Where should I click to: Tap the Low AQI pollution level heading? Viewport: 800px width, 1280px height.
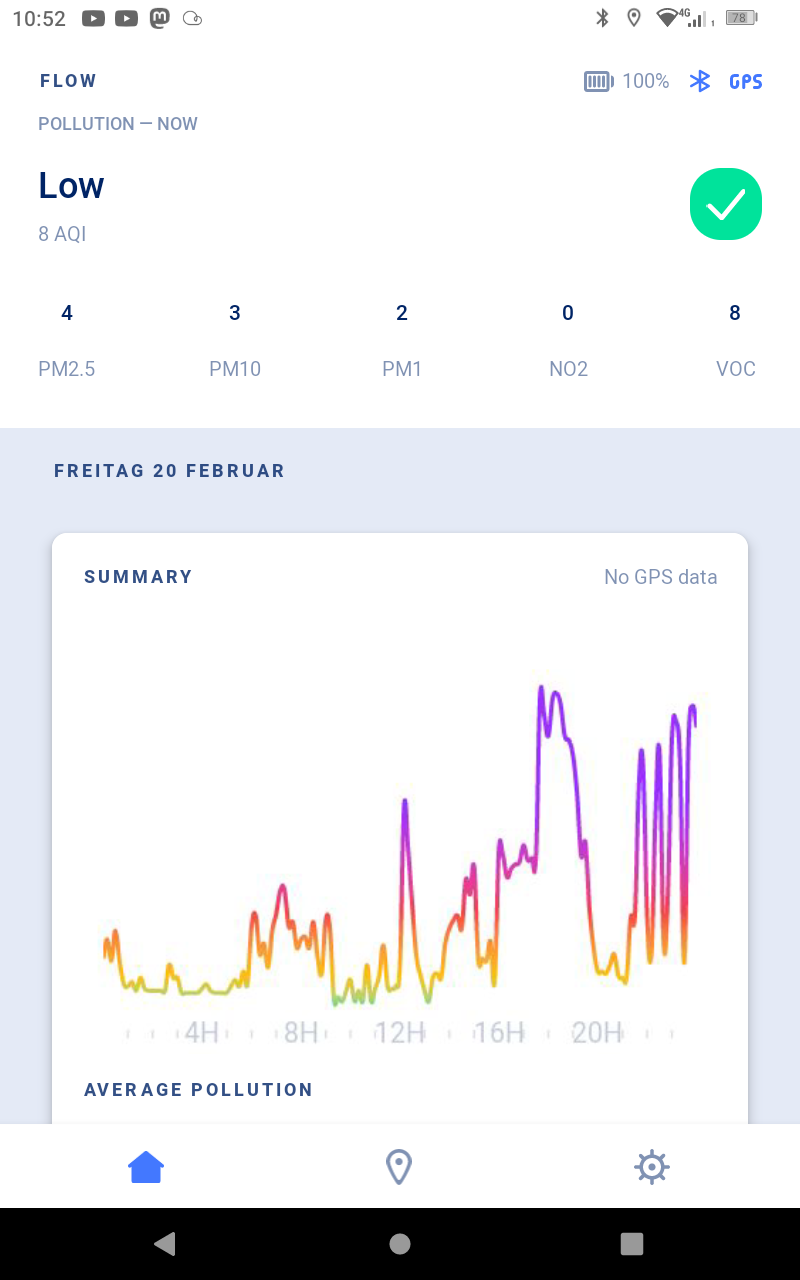coord(71,186)
